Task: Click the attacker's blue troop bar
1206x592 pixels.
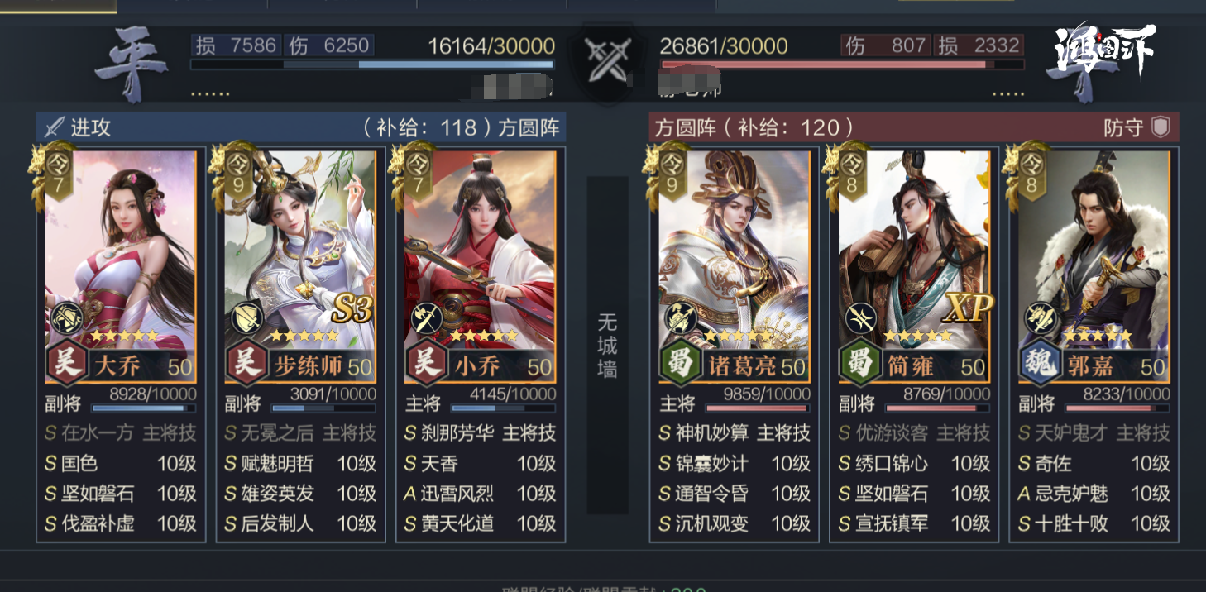Action: click(x=372, y=65)
